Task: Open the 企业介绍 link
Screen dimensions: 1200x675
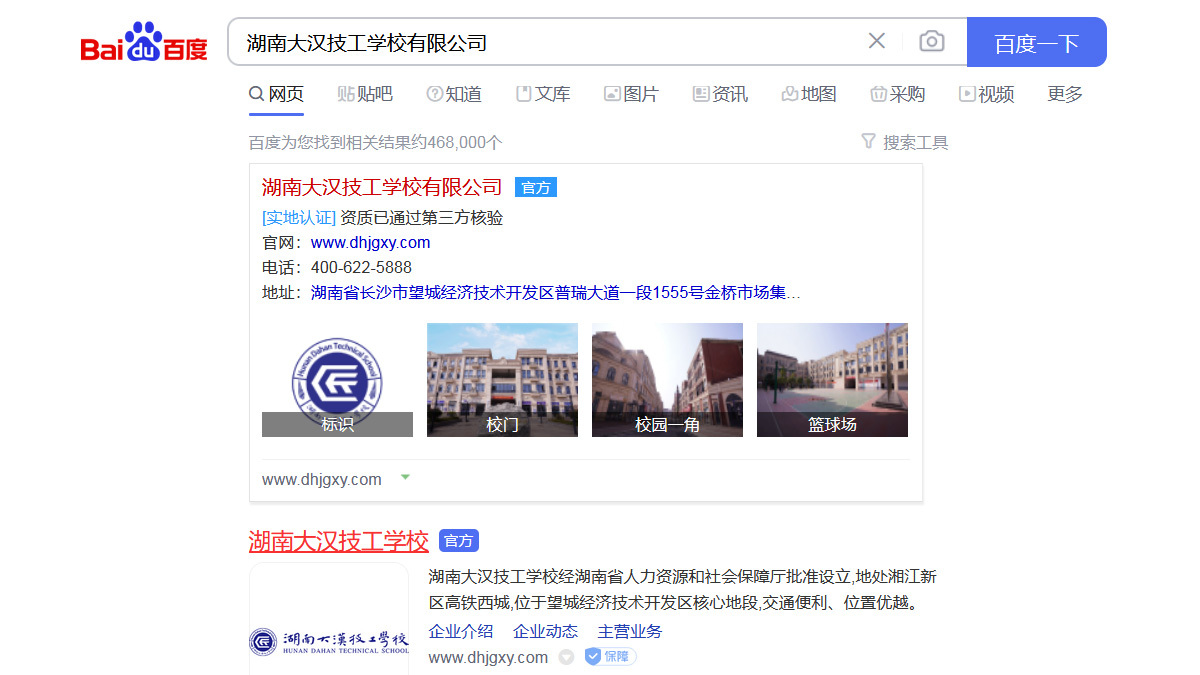Action: coord(461,631)
